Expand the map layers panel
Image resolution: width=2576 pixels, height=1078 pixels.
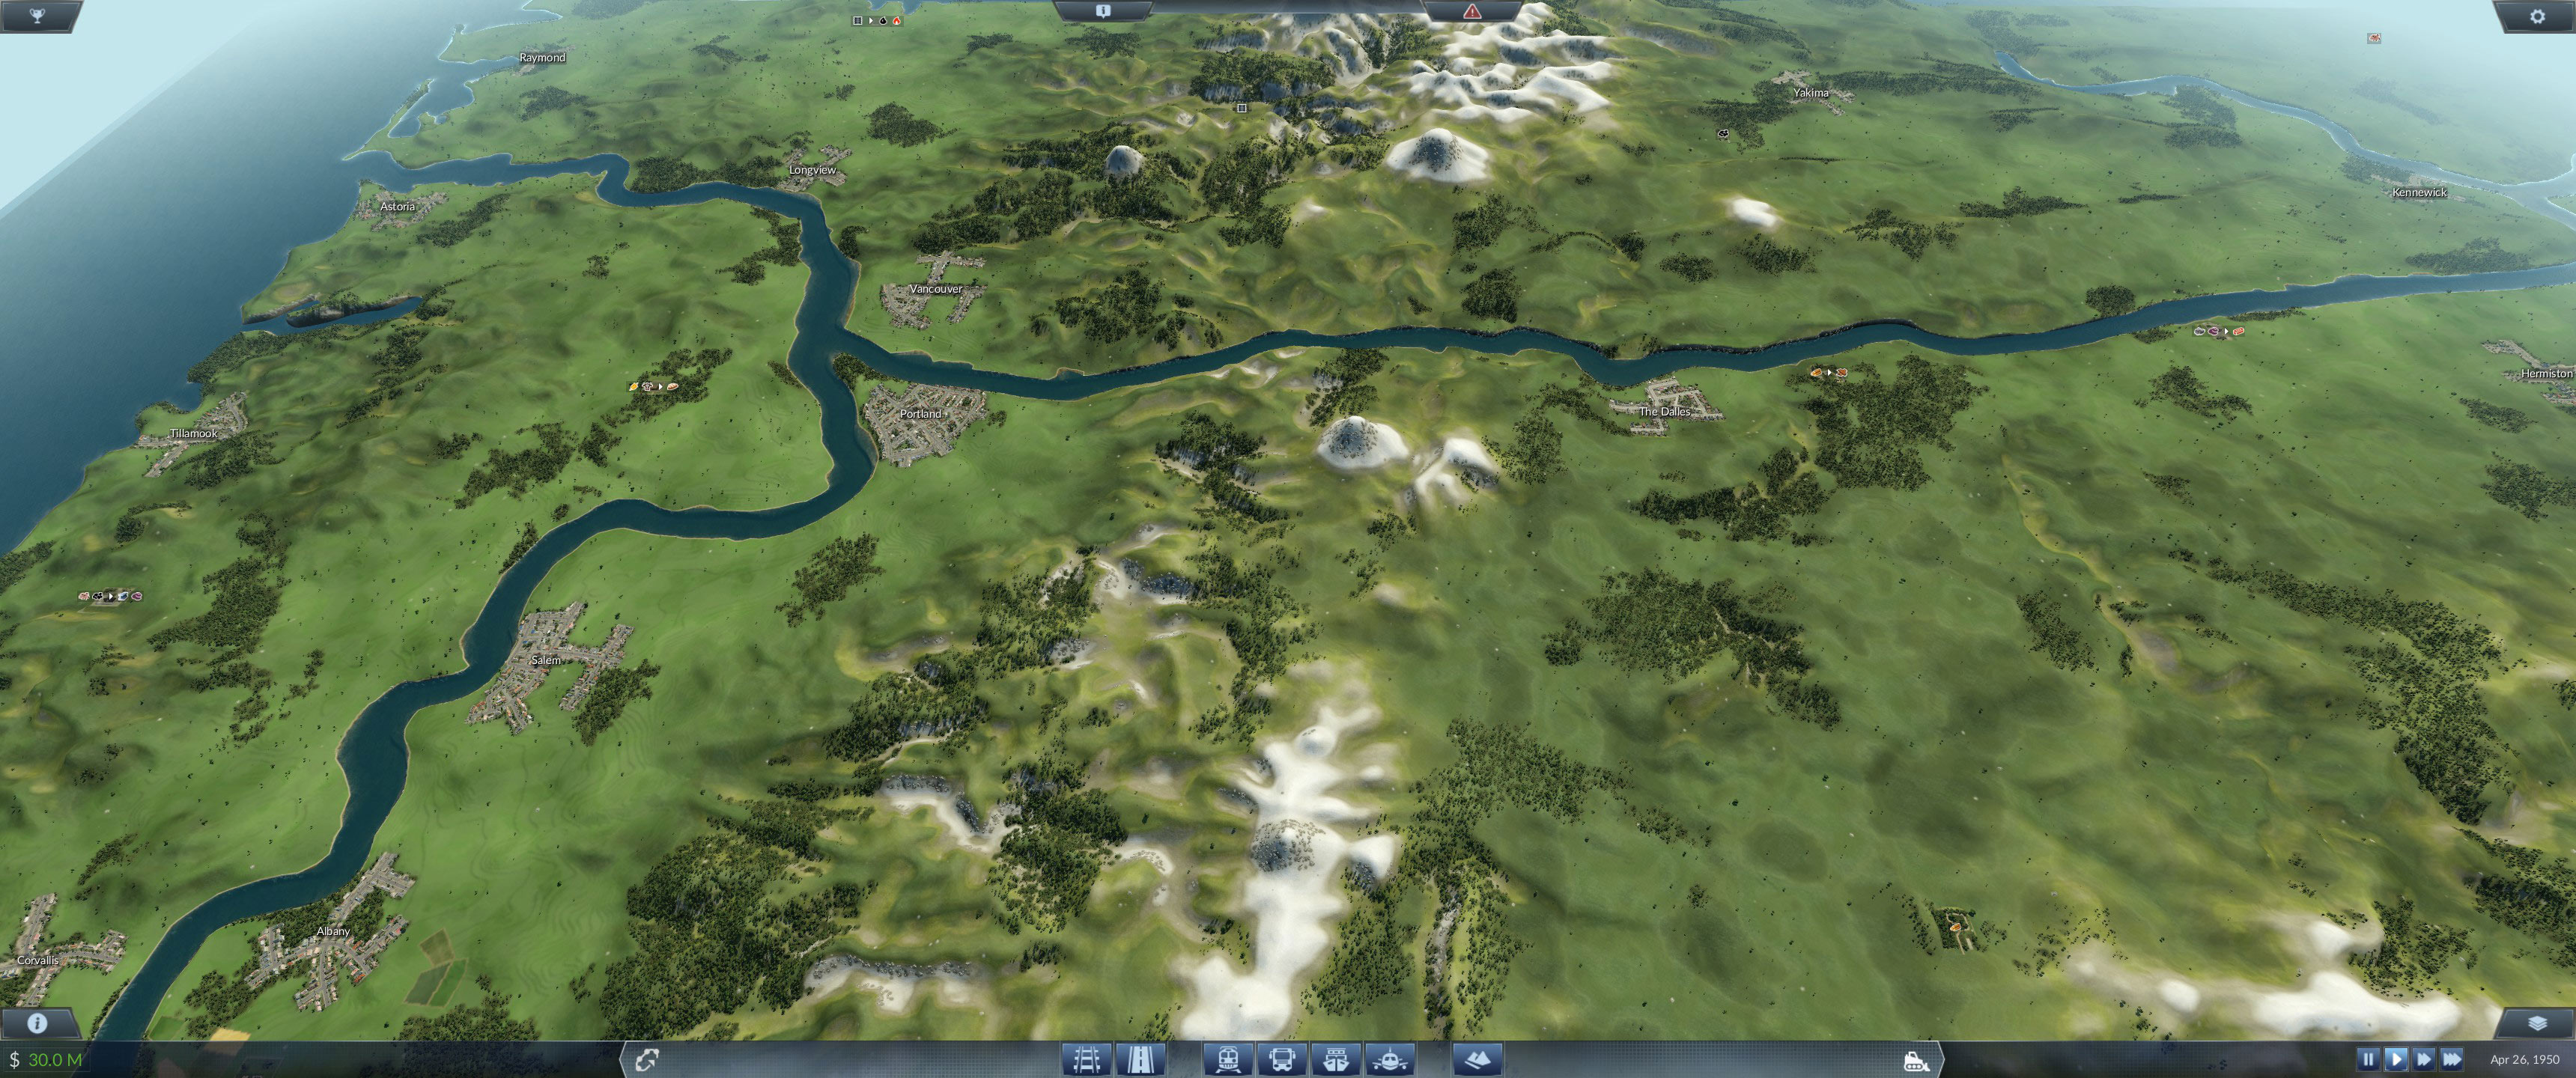(2537, 1023)
